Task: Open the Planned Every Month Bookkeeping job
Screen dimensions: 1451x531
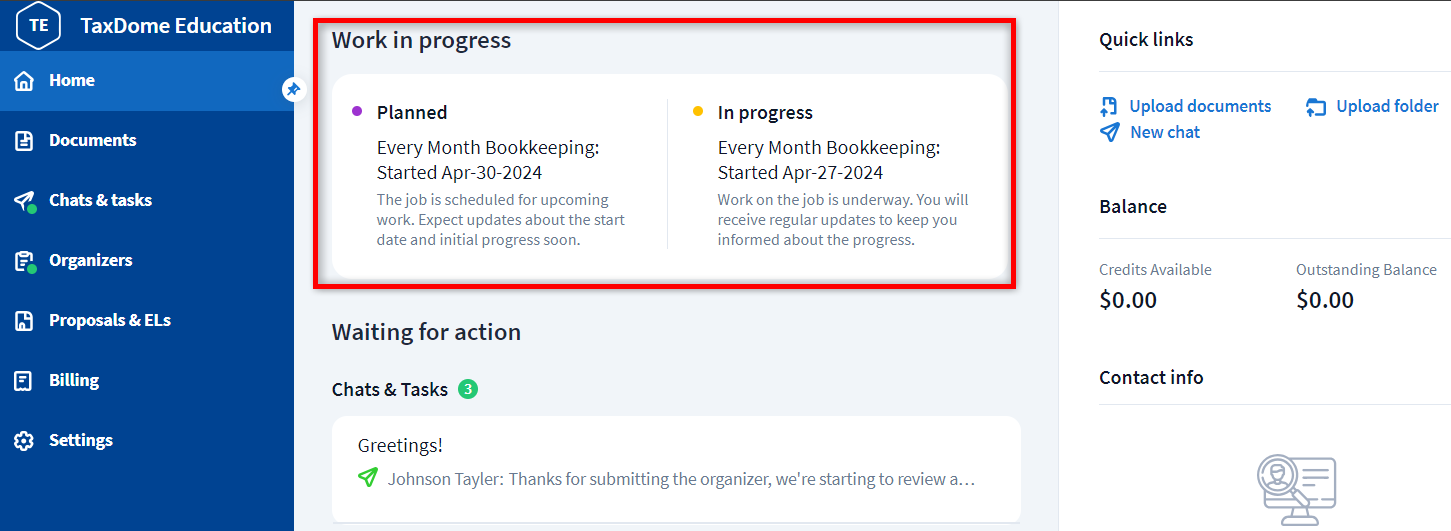Action: coord(488,160)
